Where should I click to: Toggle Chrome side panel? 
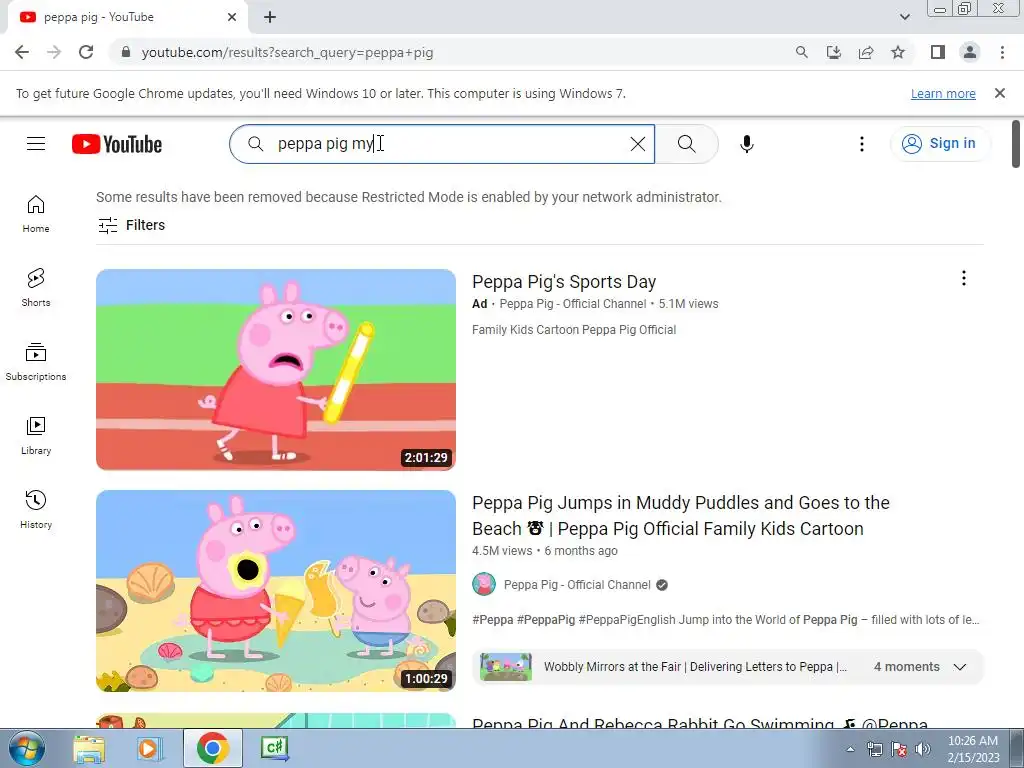938,52
